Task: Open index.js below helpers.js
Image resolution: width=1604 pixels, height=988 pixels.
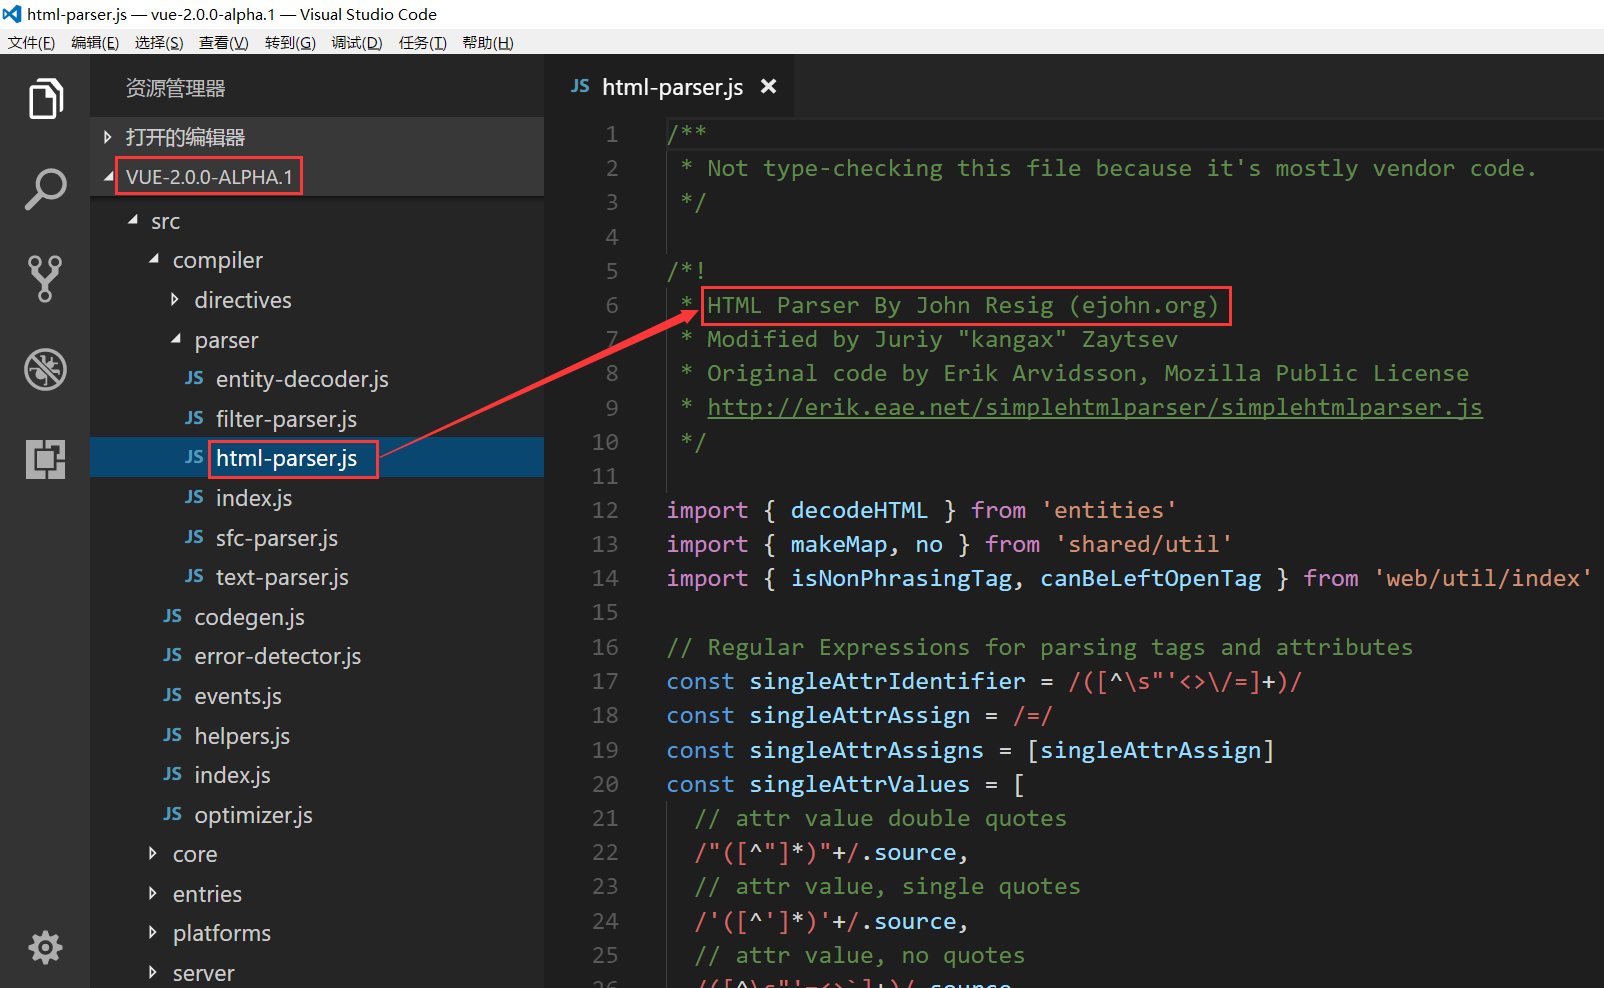Action: pos(232,775)
